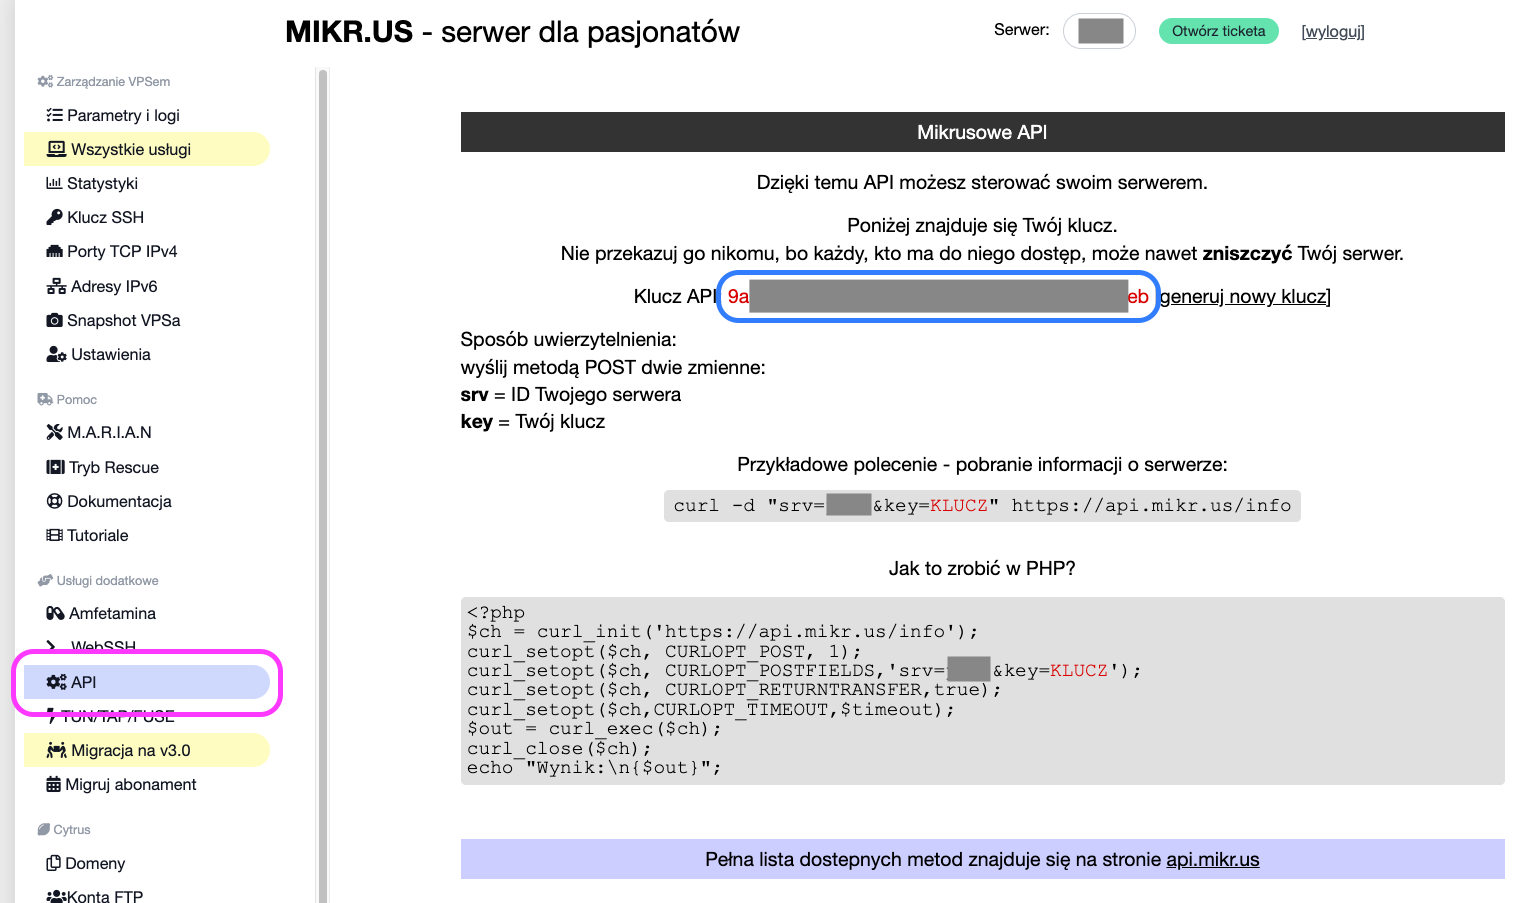This screenshot has width=1528, height=903.
Task: Click the key icon beside Klucz SSH
Action: [x=54, y=217]
